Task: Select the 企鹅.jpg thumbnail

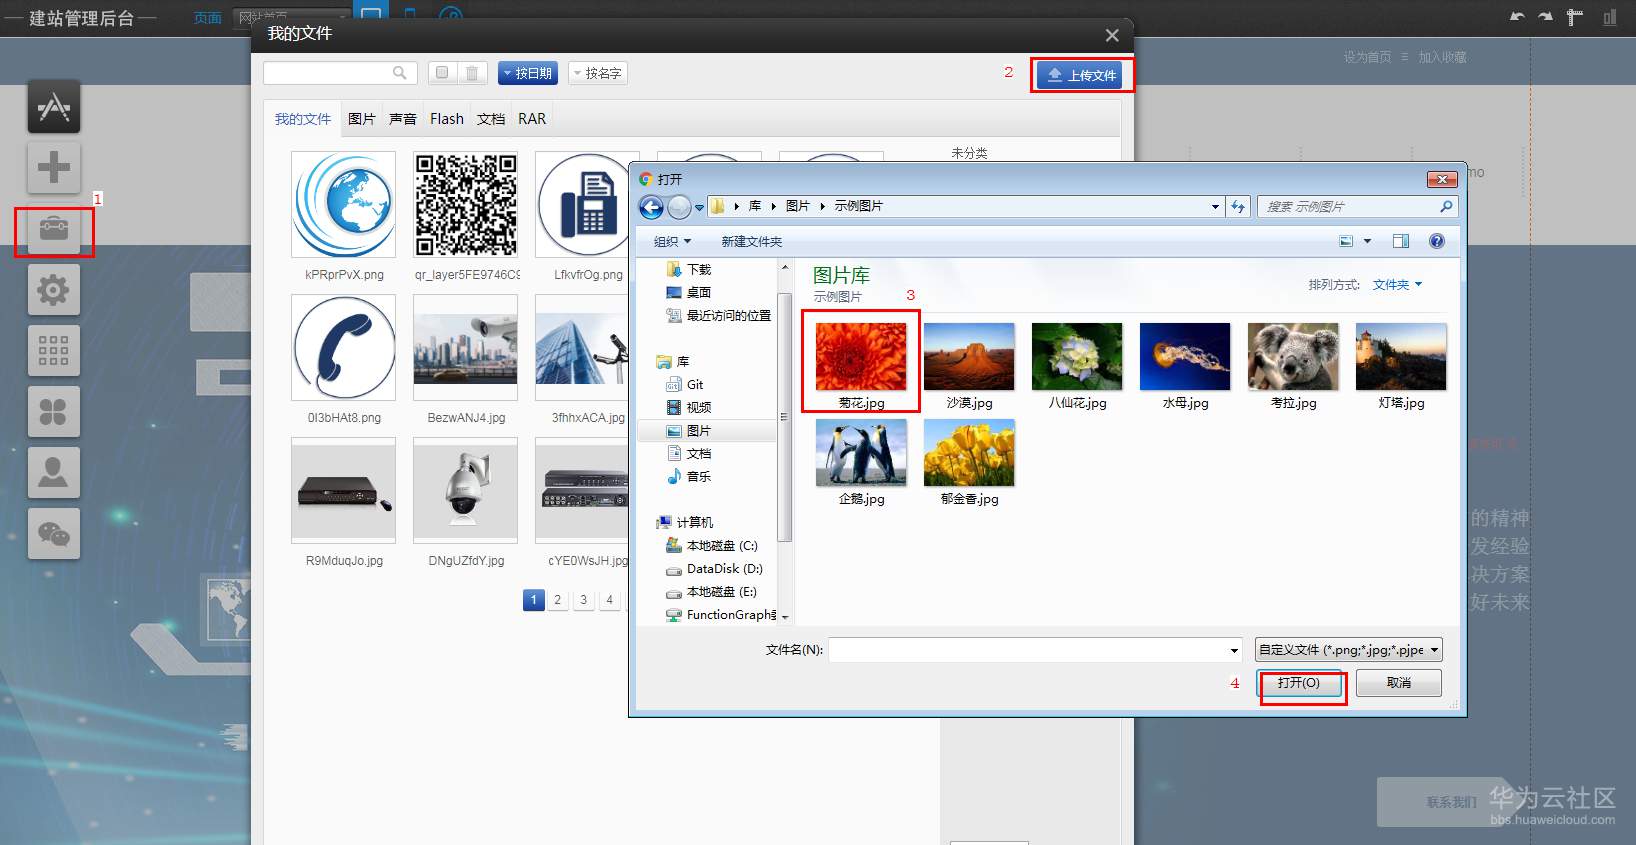Action: [861, 453]
